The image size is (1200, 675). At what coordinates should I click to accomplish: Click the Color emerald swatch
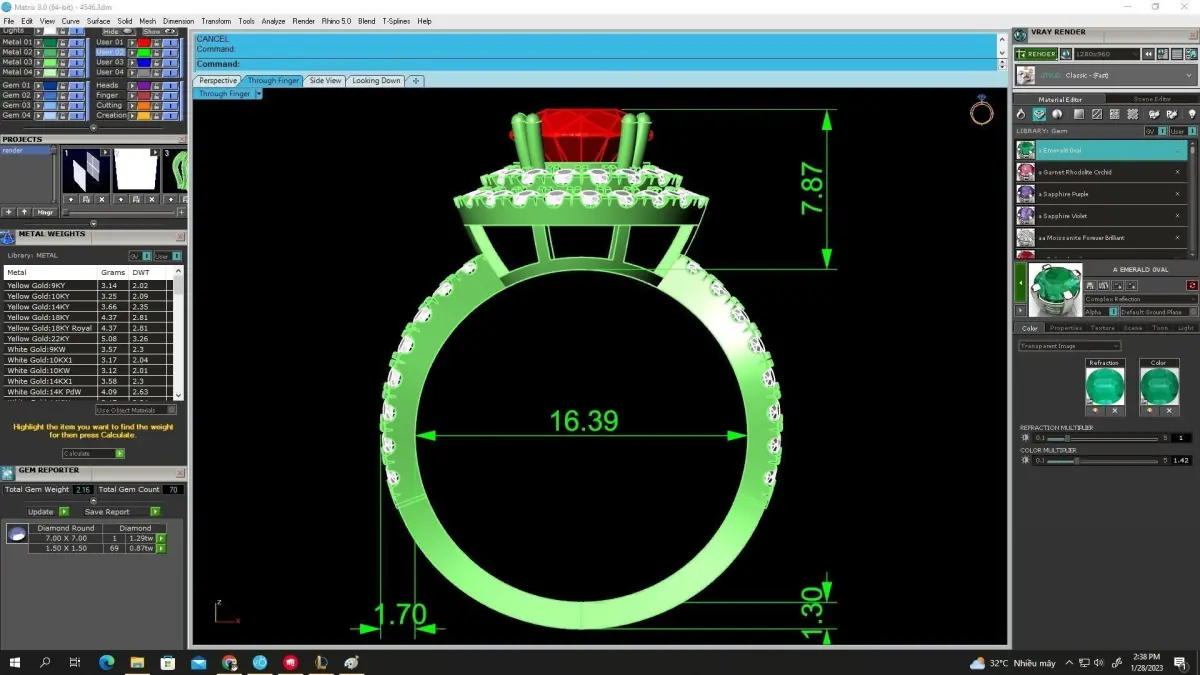point(1159,386)
